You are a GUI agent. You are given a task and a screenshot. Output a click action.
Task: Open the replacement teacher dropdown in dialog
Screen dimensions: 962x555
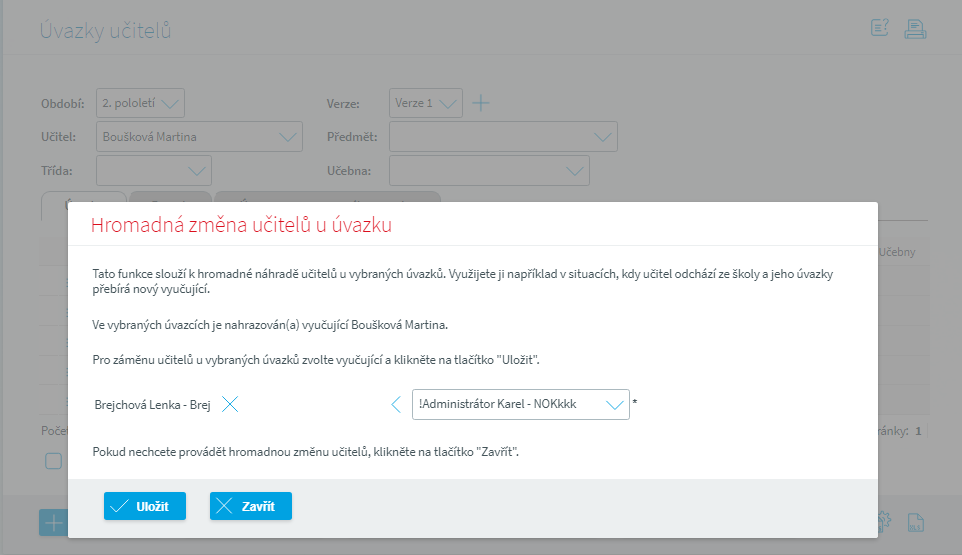click(x=521, y=405)
